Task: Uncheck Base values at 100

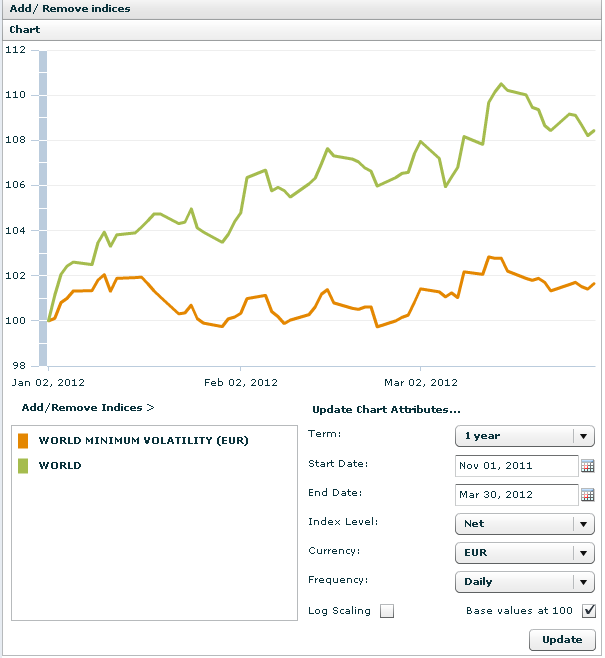Action: [589, 611]
